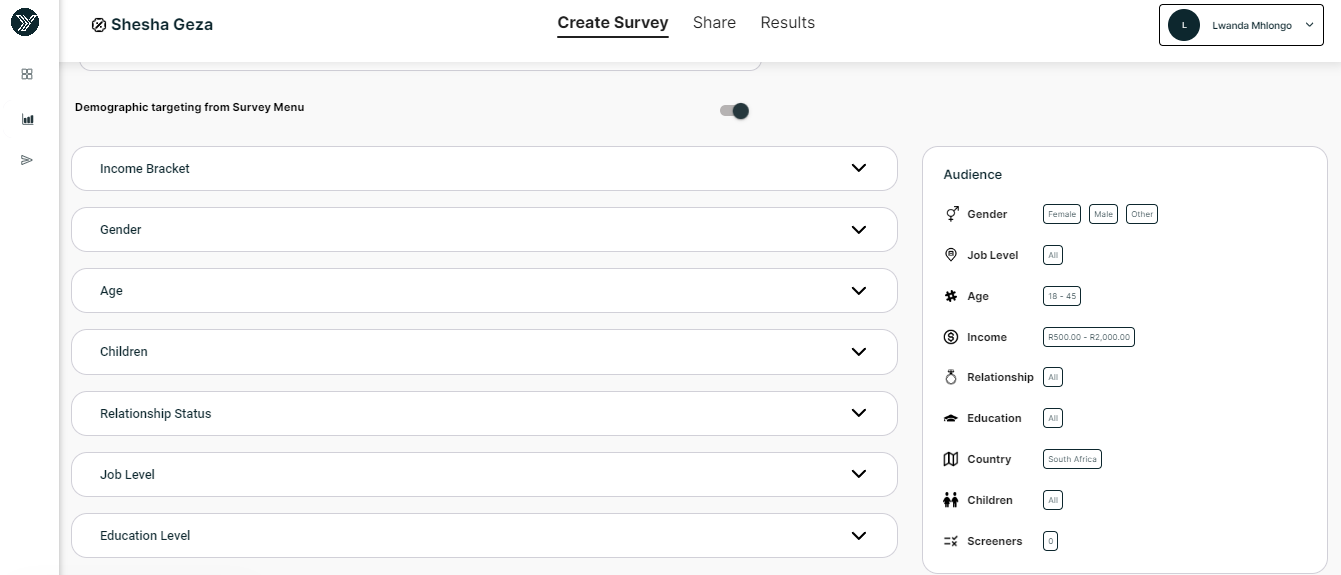Screen dimensions: 1341x575
Task: Click the Relationship ring icon
Action: tap(951, 377)
